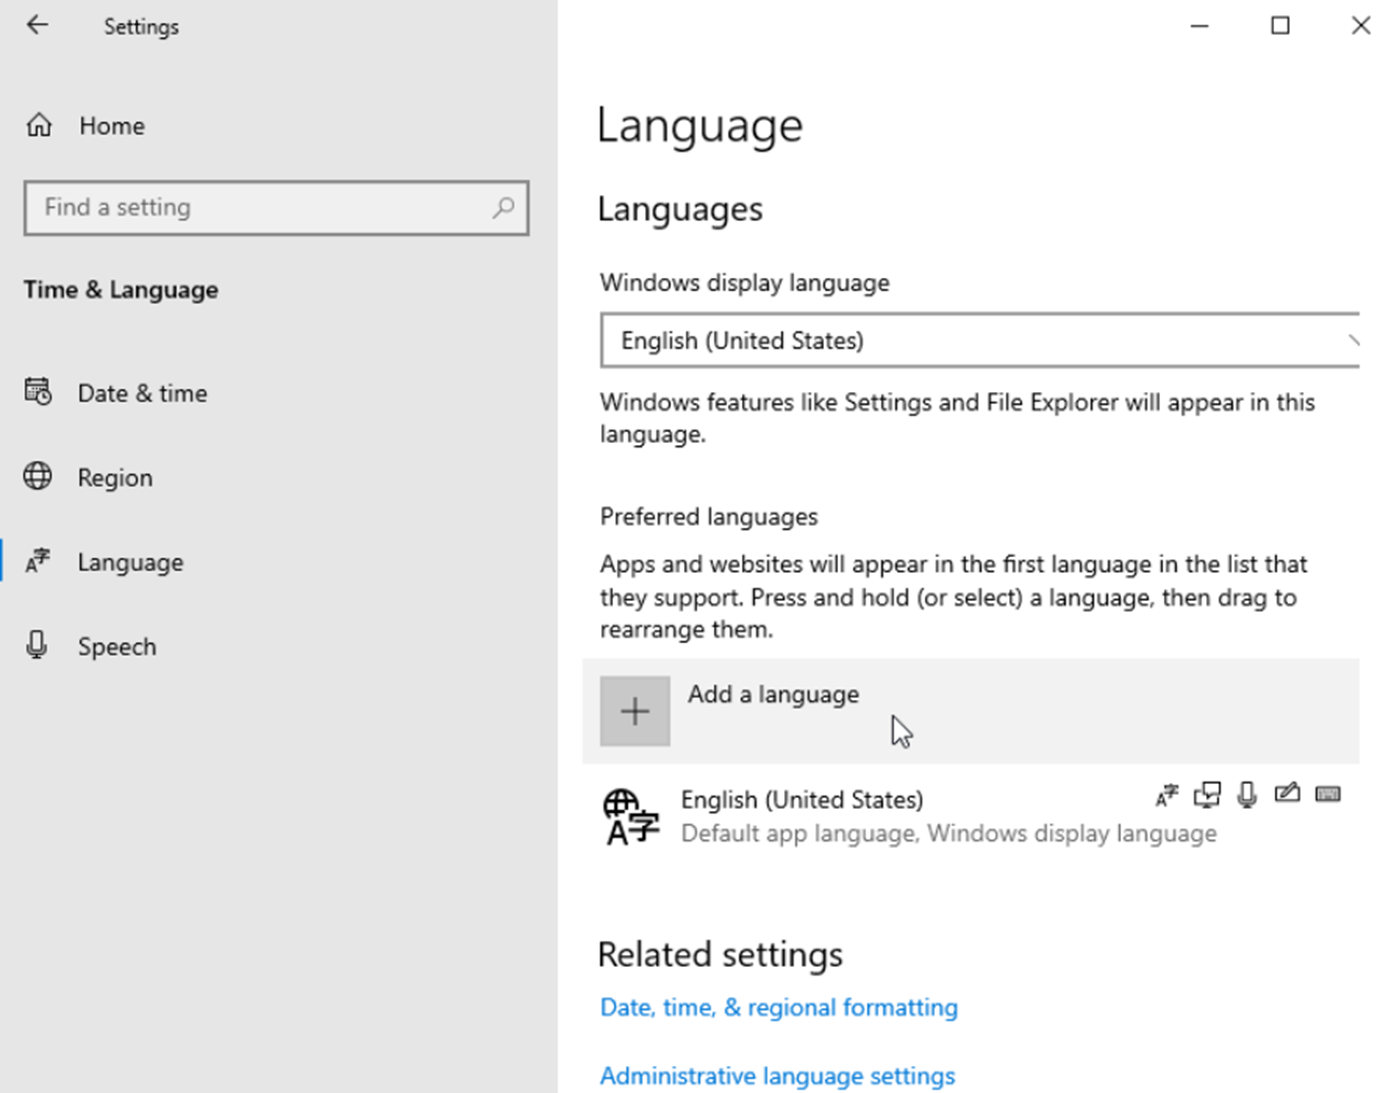Click the English language pack icon

(631, 816)
